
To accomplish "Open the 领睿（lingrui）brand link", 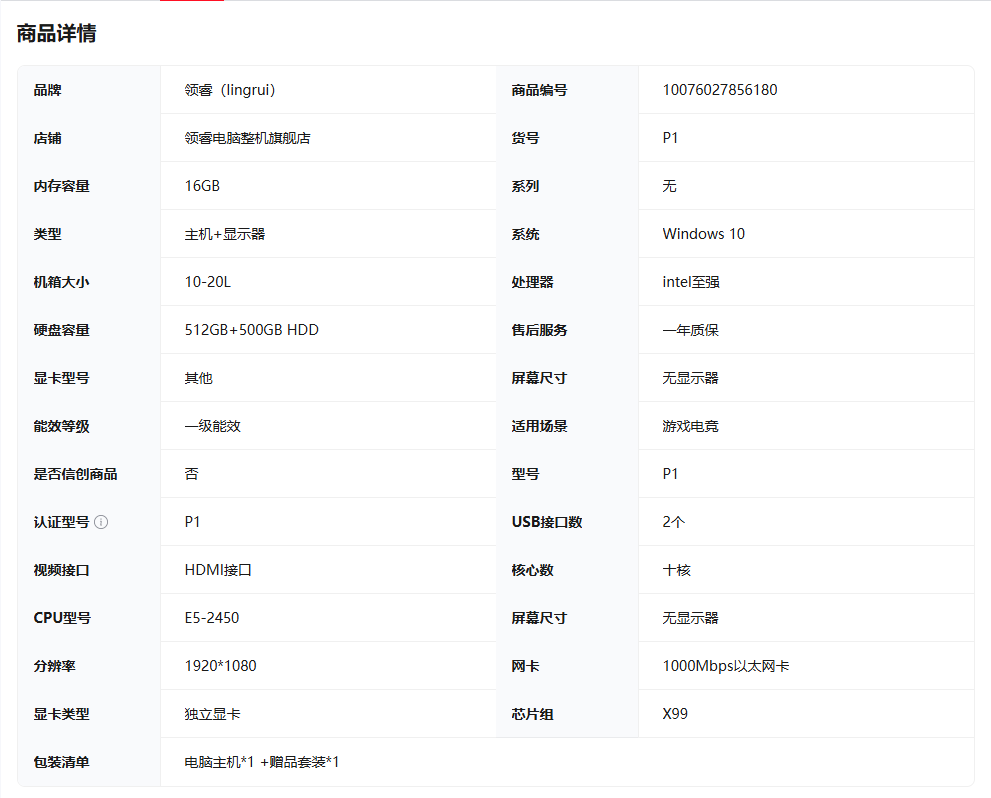I will 230,90.
